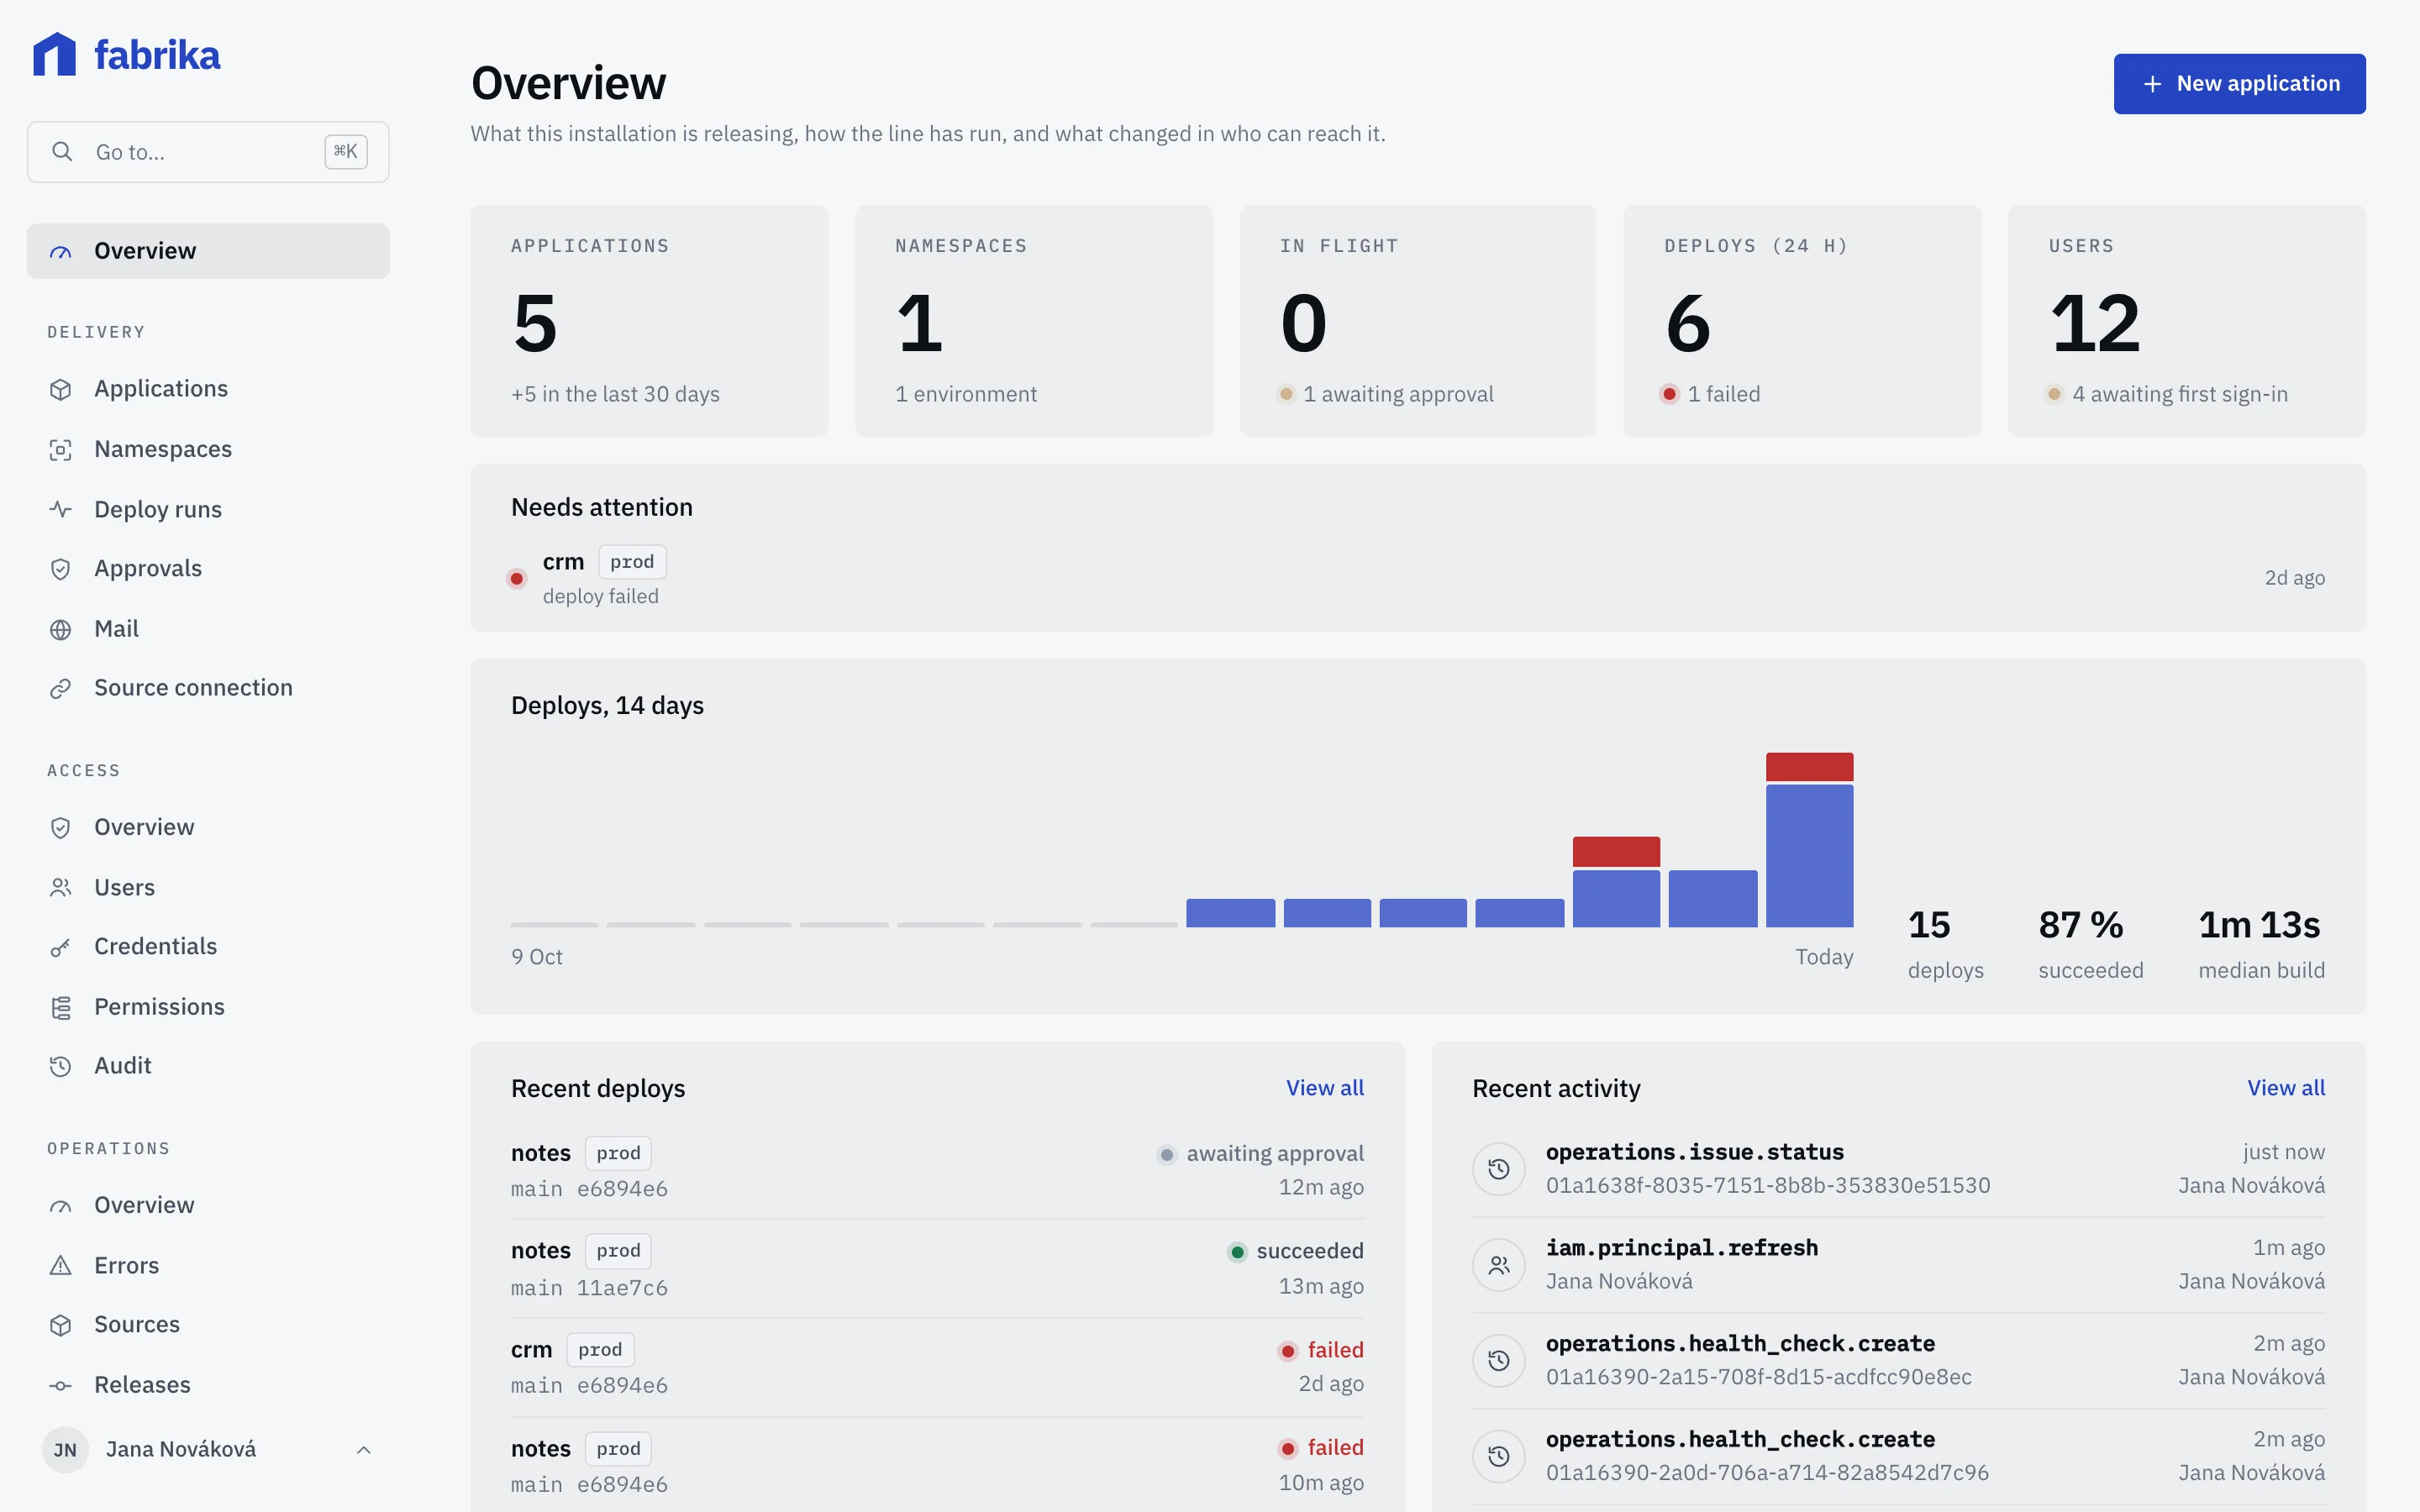
Task: Click the Permissions list icon
Action: coord(61,1007)
